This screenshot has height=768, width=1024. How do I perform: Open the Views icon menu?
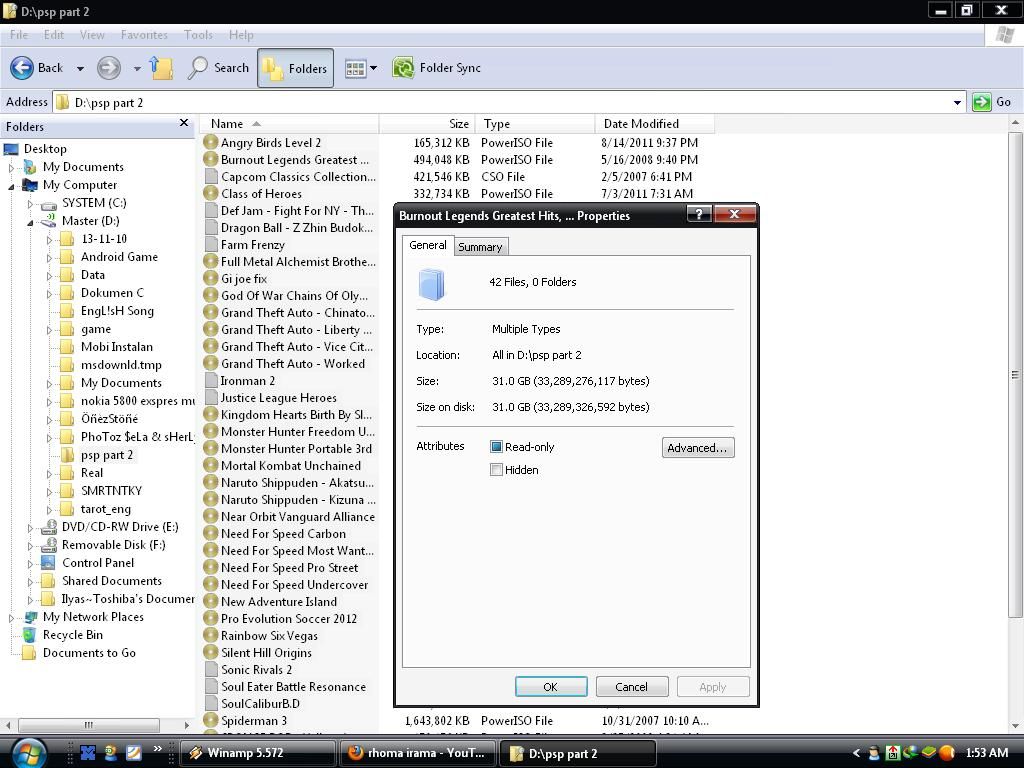coord(355,68)
